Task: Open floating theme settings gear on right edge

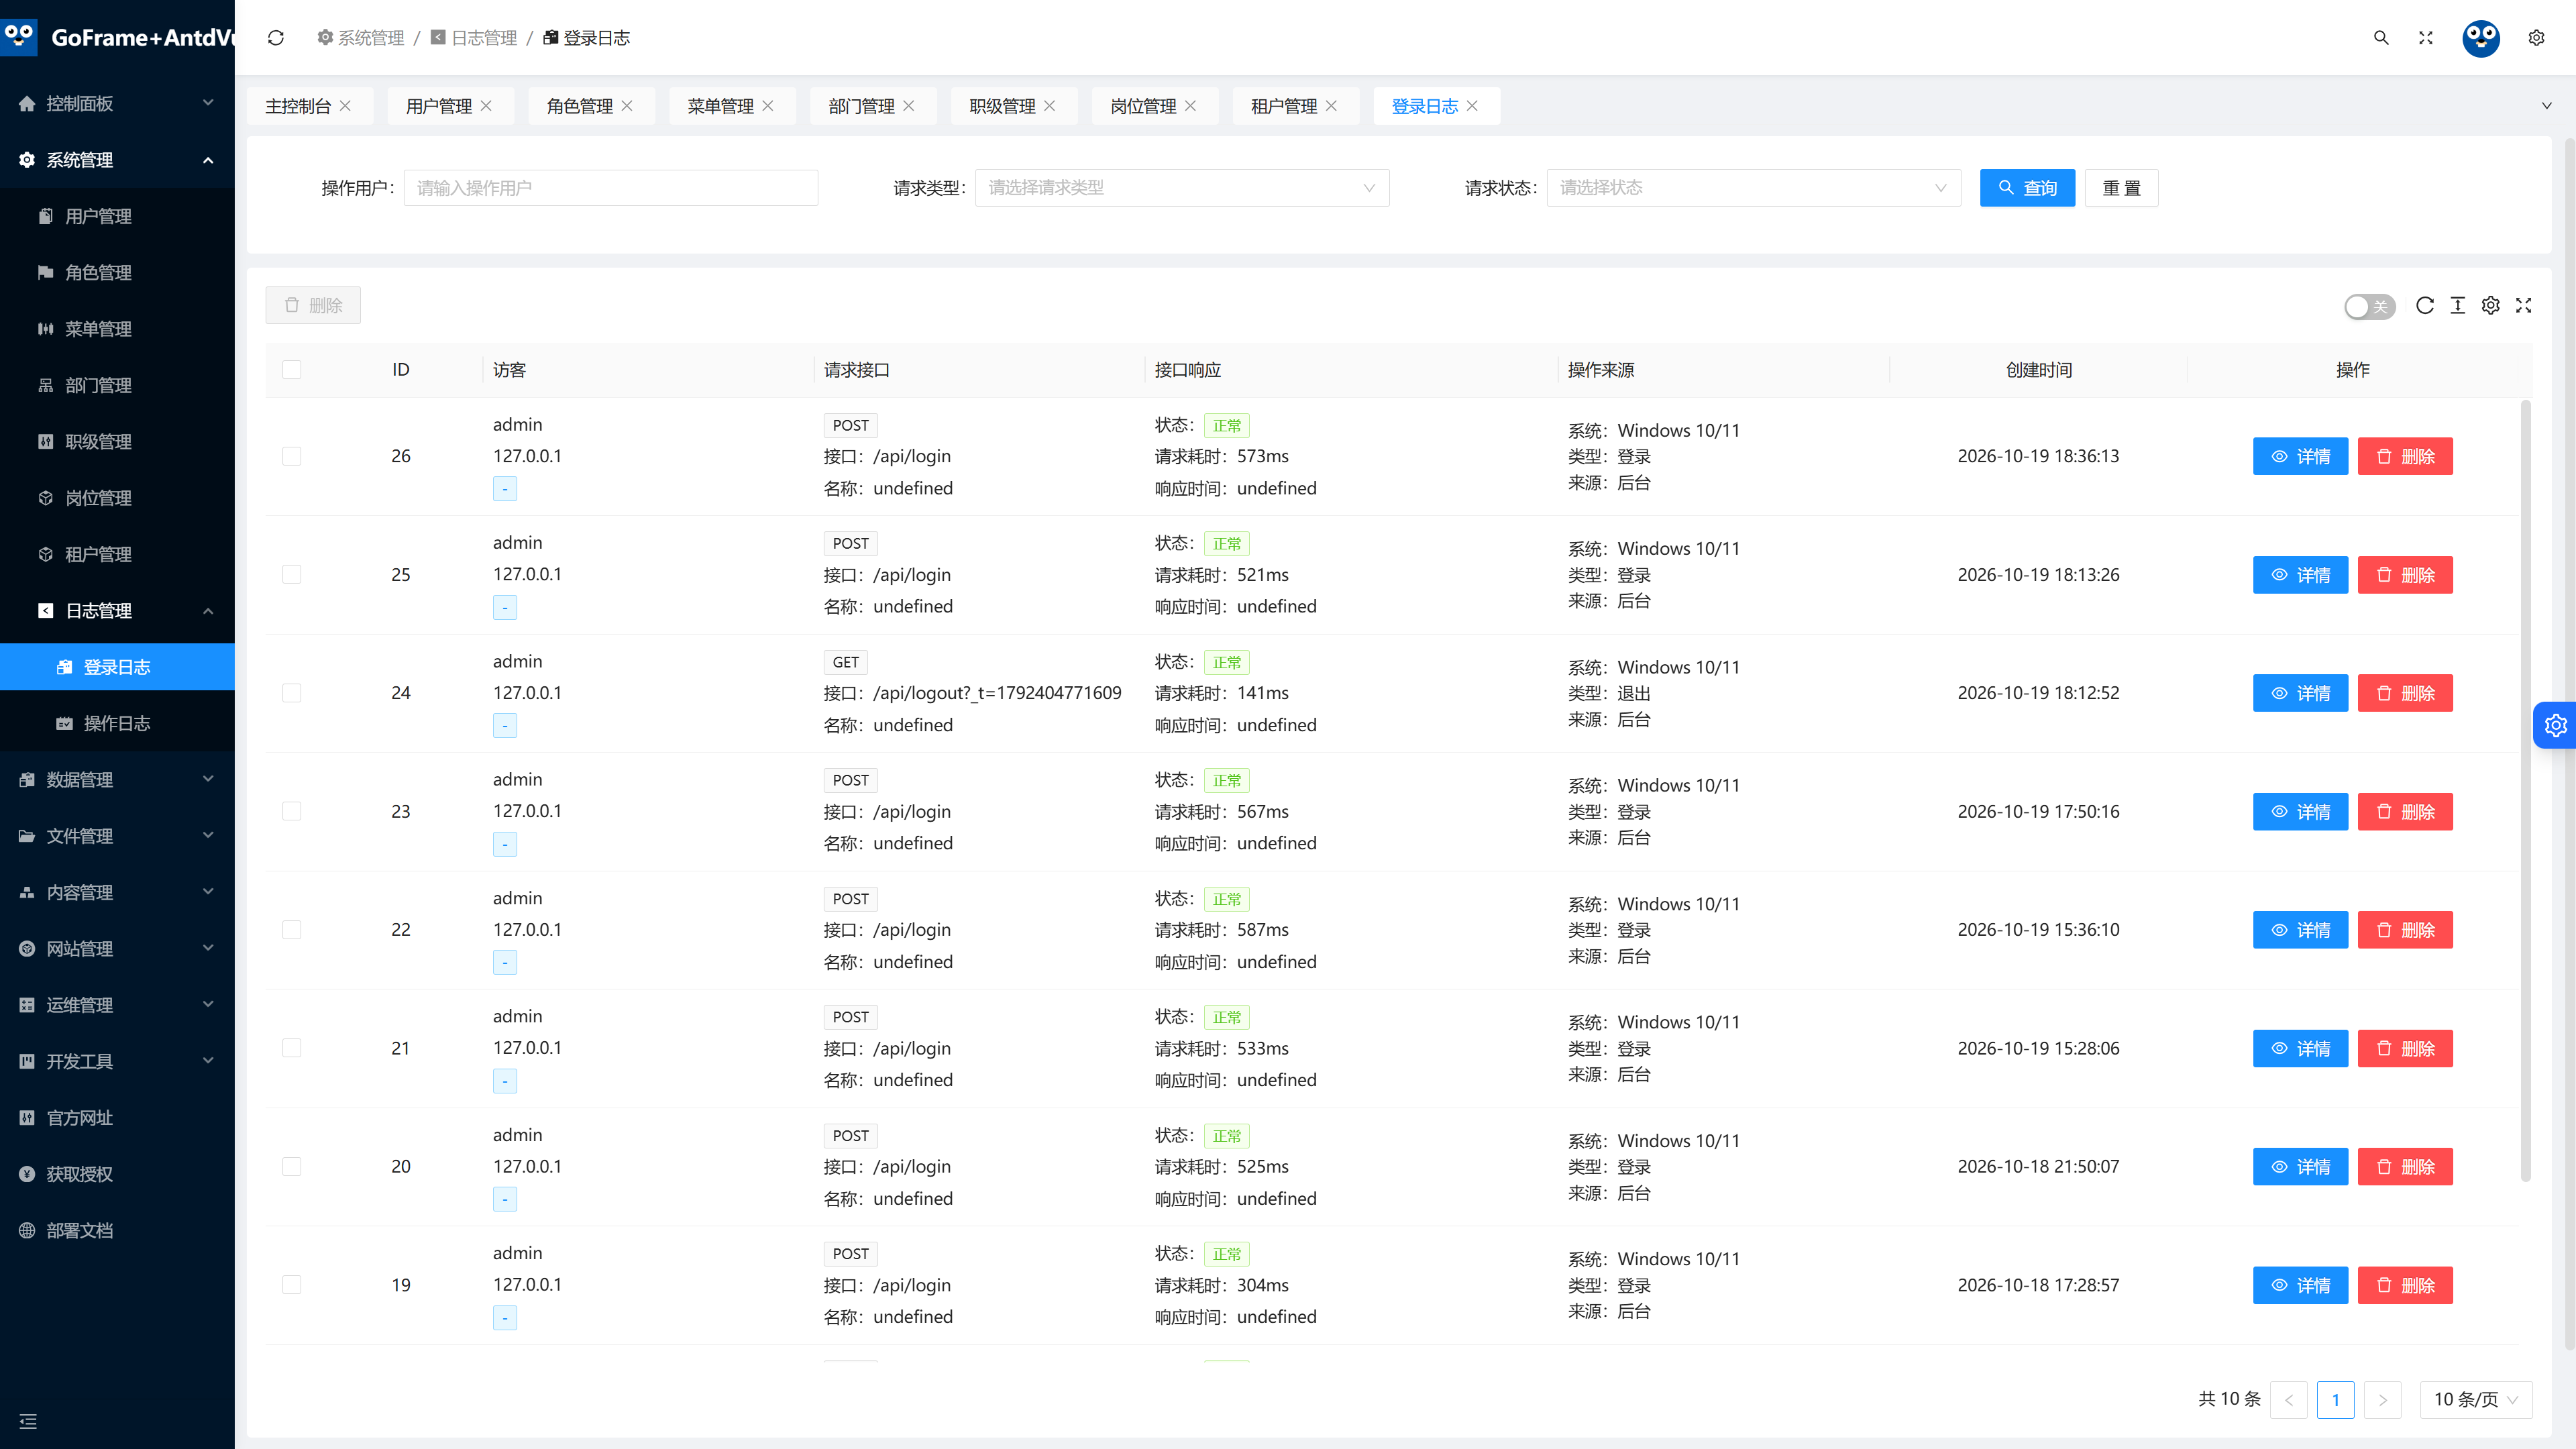Action: pos(2555,725)
